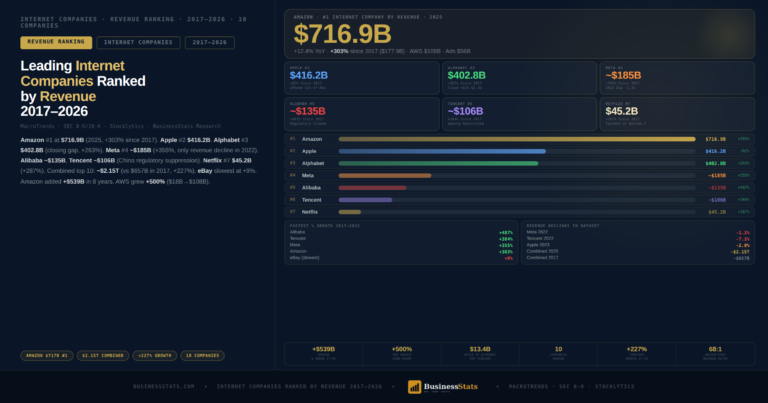Open the Meta #4 ~$185B card

pyautogui.click(x=677, y=78)
